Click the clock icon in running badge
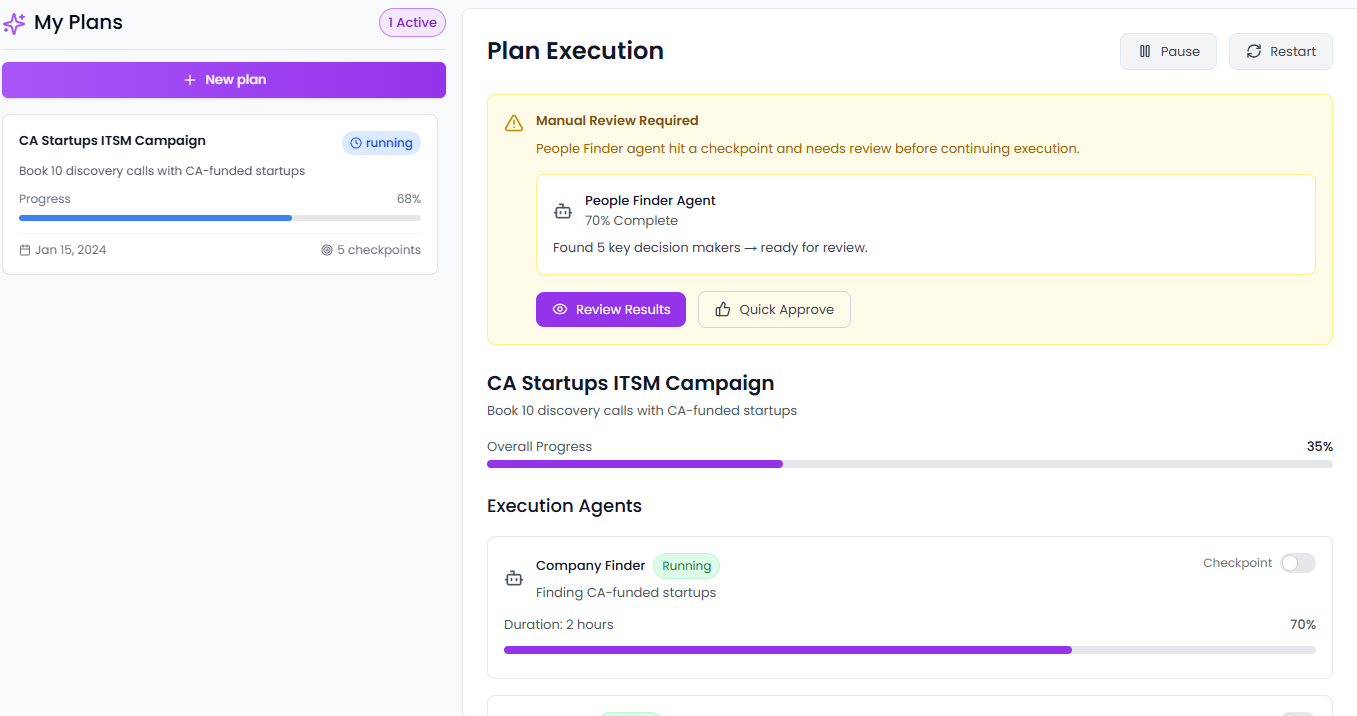The image size is (1357, 716). point(356,143)
